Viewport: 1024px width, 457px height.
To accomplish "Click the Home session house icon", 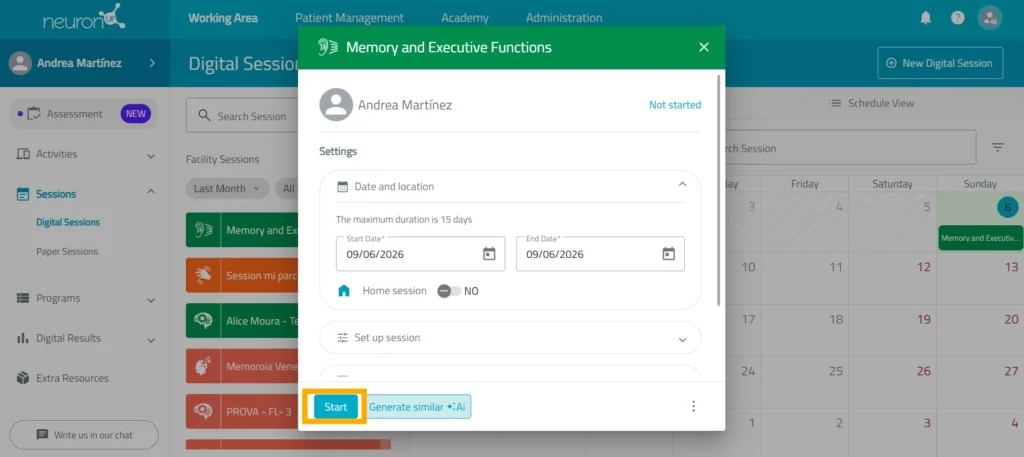I will 344,291.
